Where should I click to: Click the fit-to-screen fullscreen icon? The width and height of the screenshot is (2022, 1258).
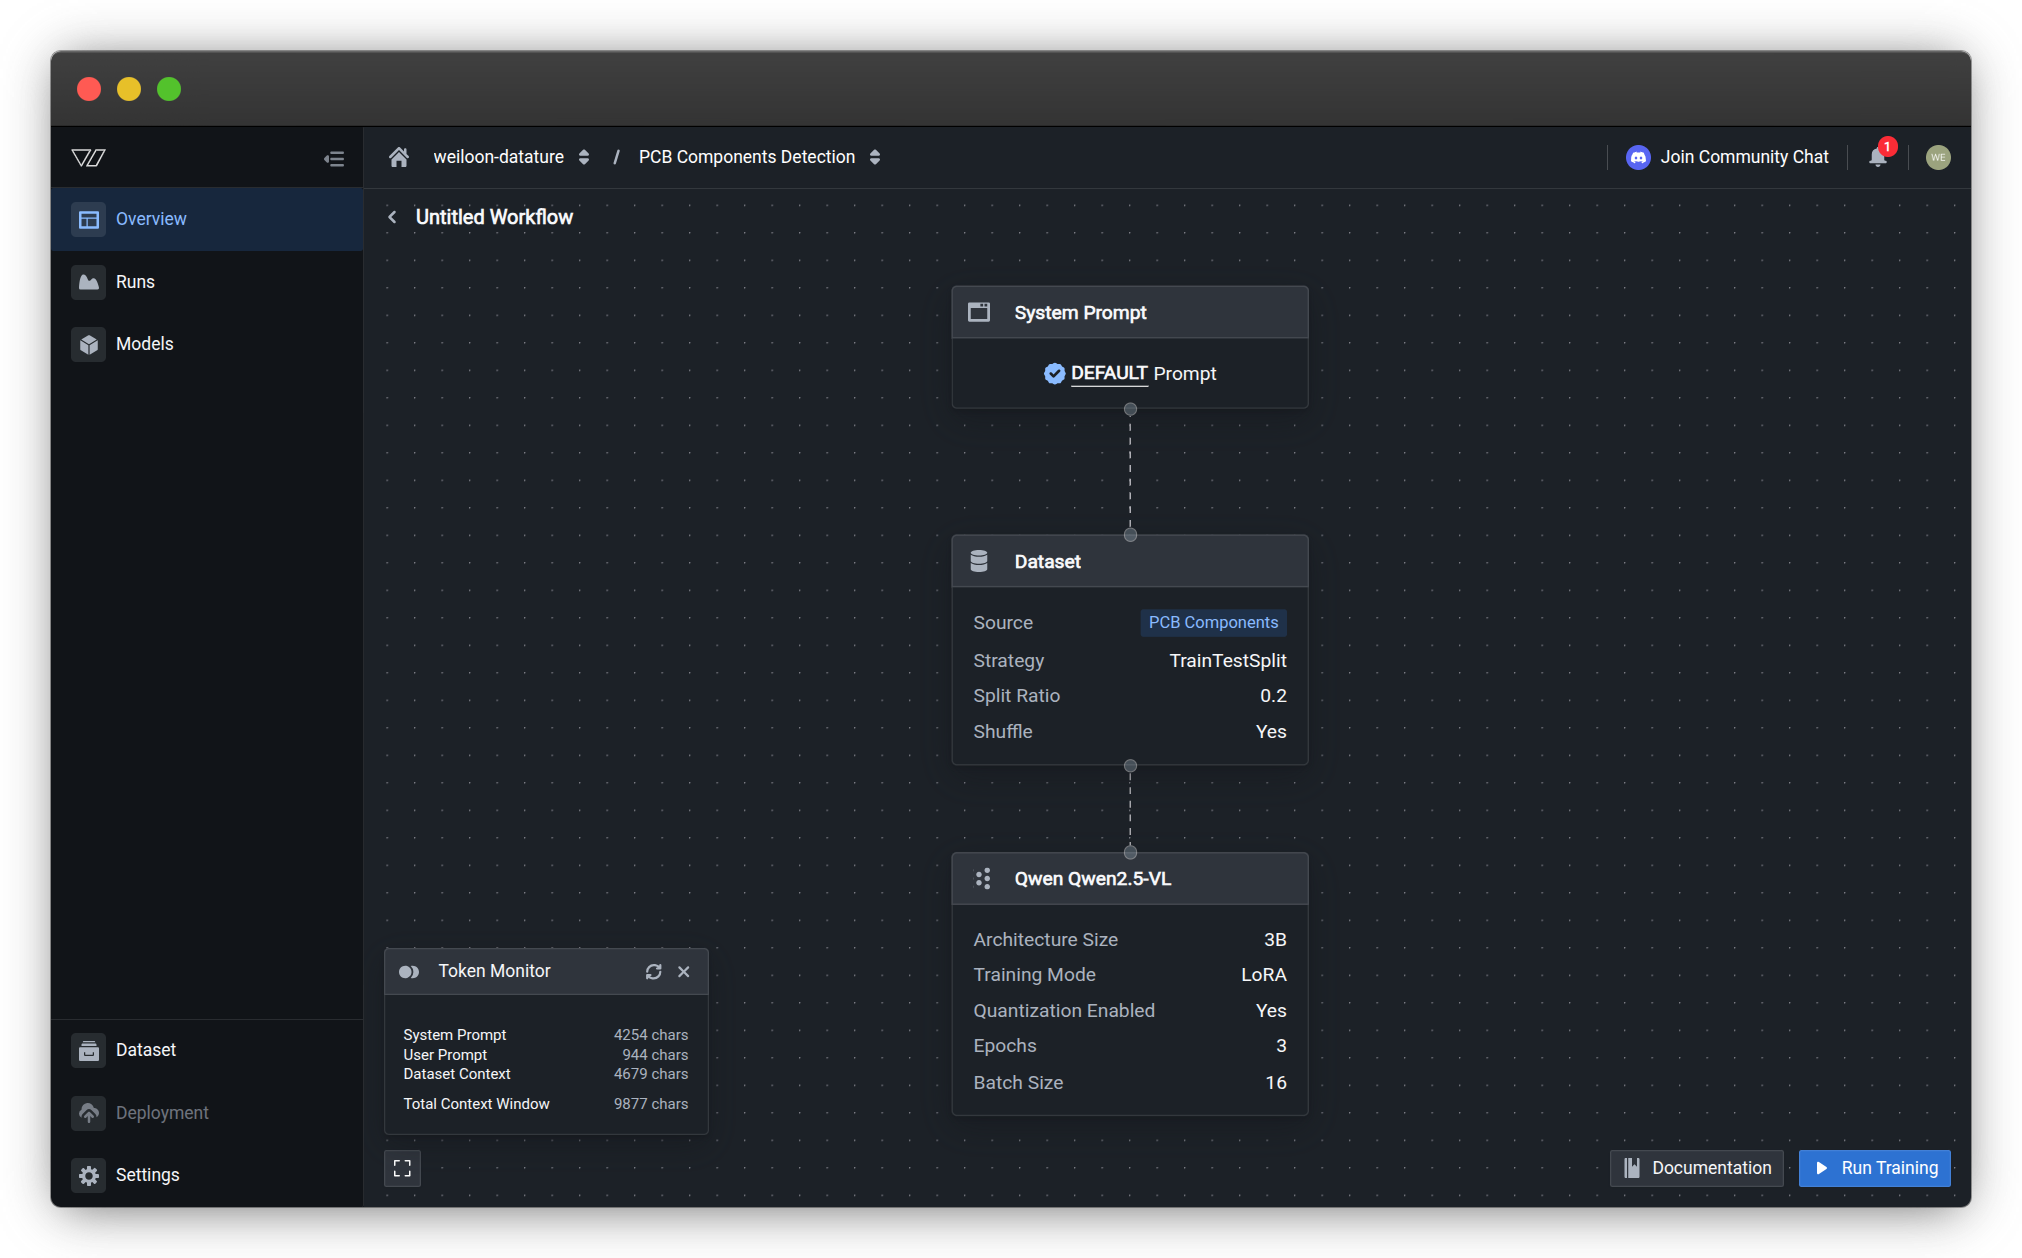pyautogui.click(x=402, y=1168)
